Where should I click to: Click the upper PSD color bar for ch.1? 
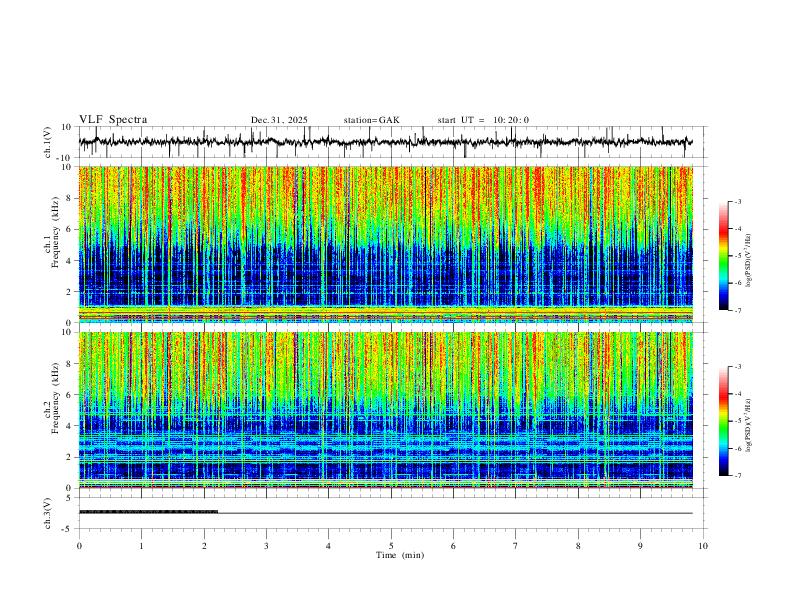pos(724,256)
